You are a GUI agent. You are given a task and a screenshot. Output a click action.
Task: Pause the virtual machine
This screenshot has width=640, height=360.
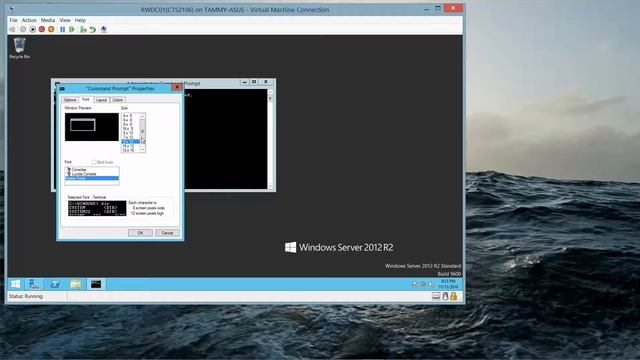pos(62,29)
